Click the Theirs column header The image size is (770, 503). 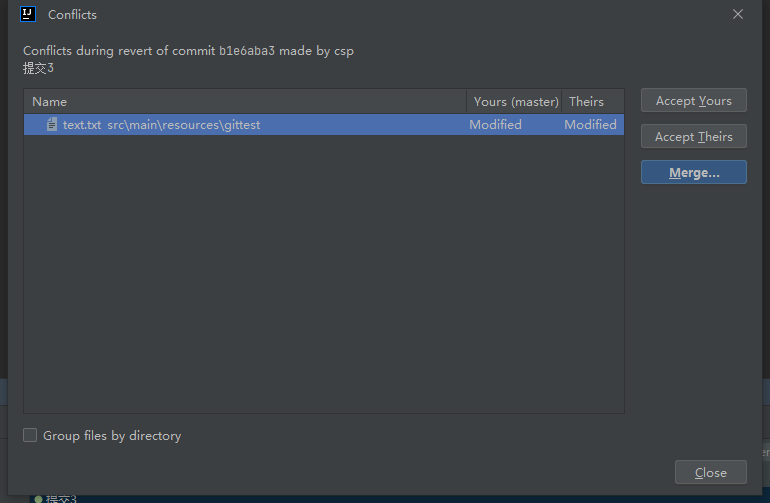(586, 102)
